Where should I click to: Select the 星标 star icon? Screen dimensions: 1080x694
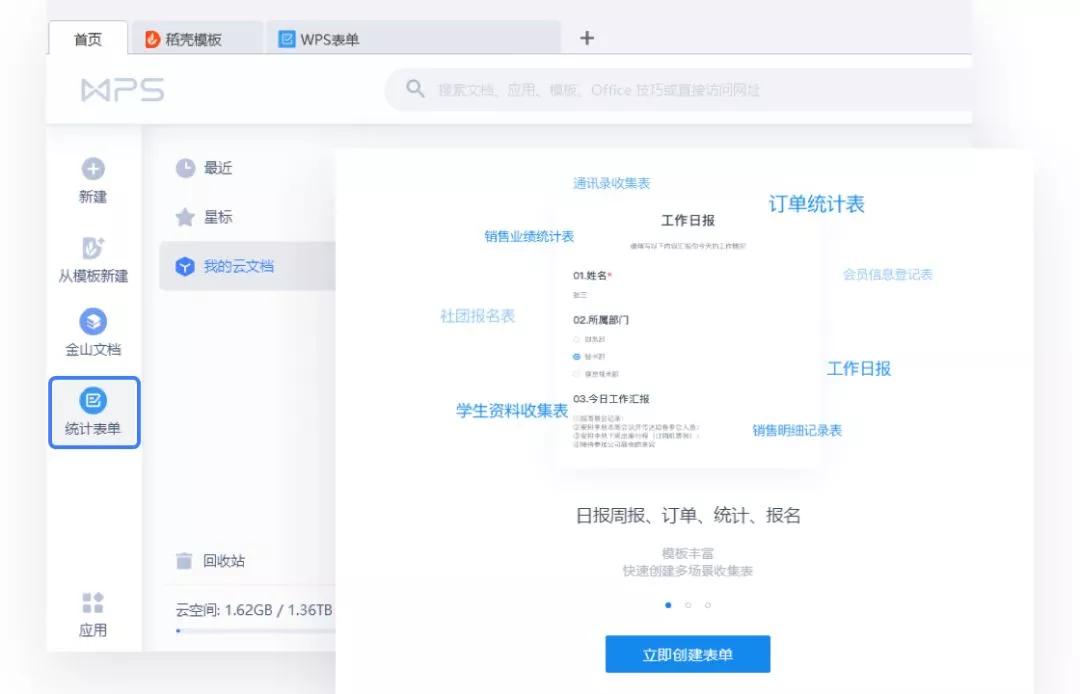[x=186, y=216]
